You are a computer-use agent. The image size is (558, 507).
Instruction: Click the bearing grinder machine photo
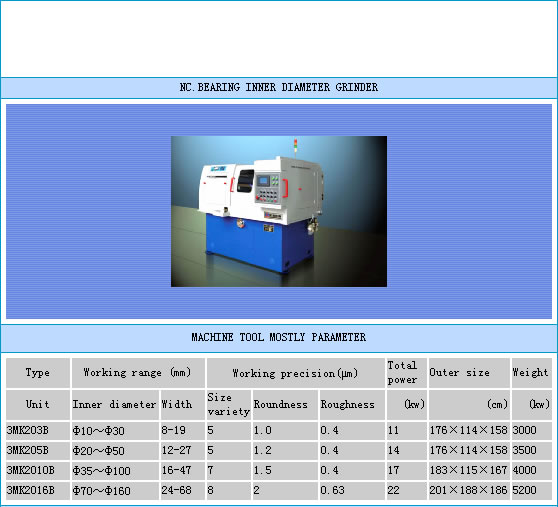(279, 211)
